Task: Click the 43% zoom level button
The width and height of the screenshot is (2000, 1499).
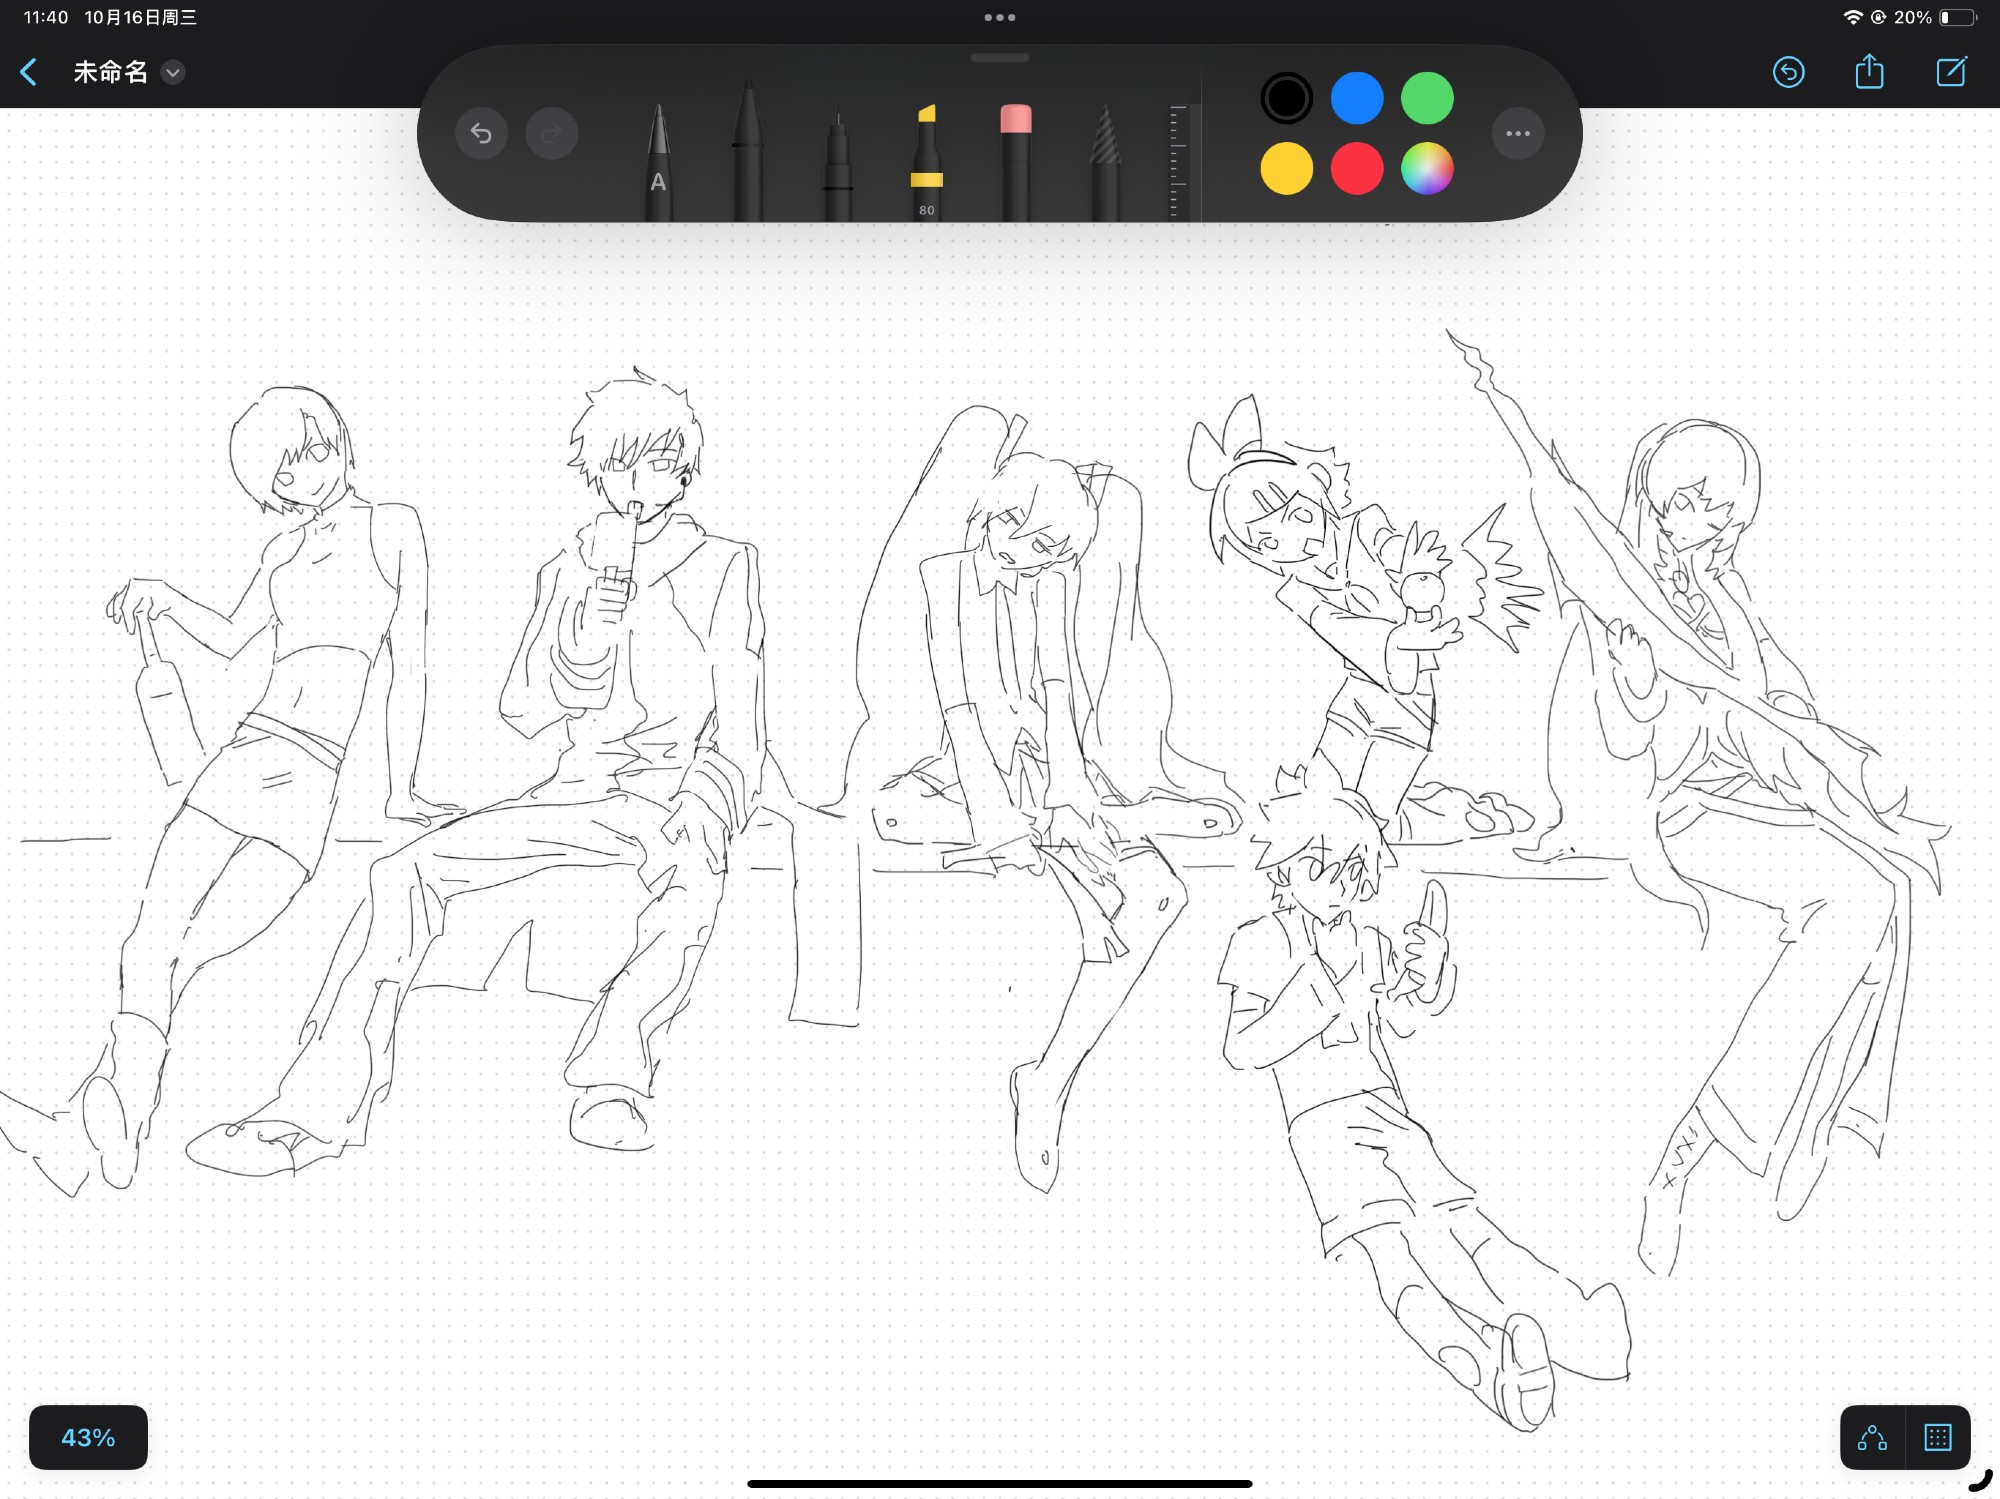Action: [88, 1437]
